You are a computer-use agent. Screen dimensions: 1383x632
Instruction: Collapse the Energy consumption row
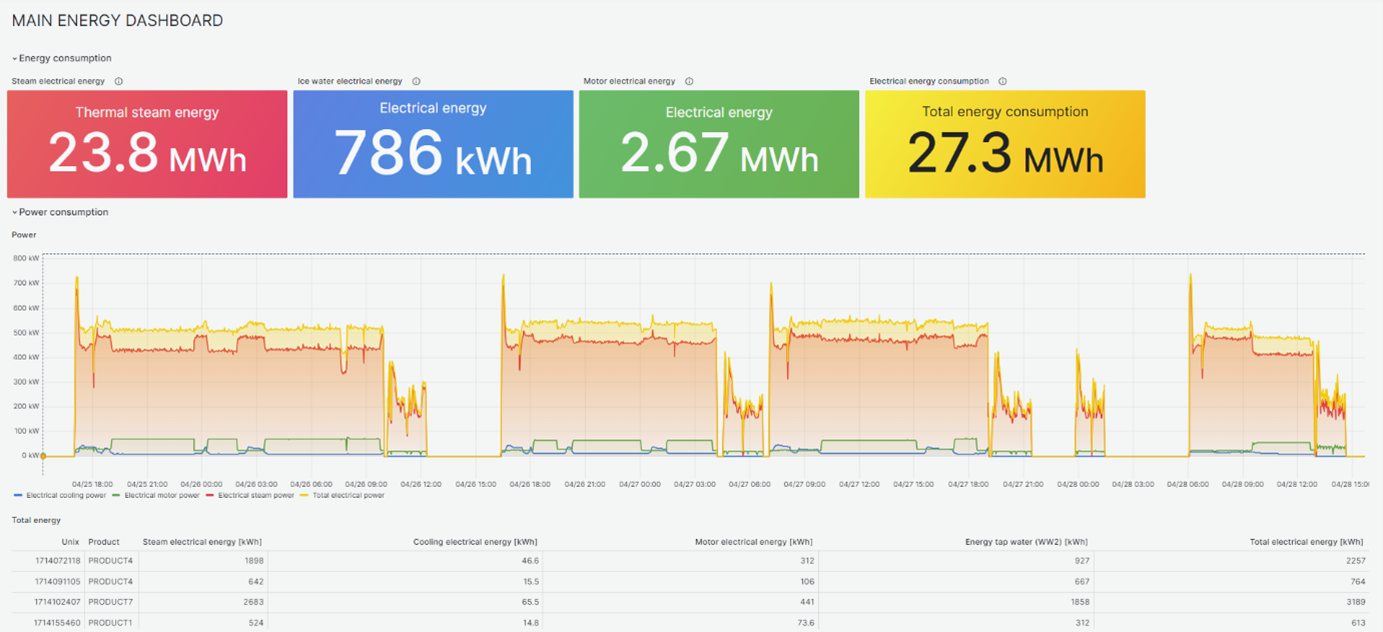(61, 58)
